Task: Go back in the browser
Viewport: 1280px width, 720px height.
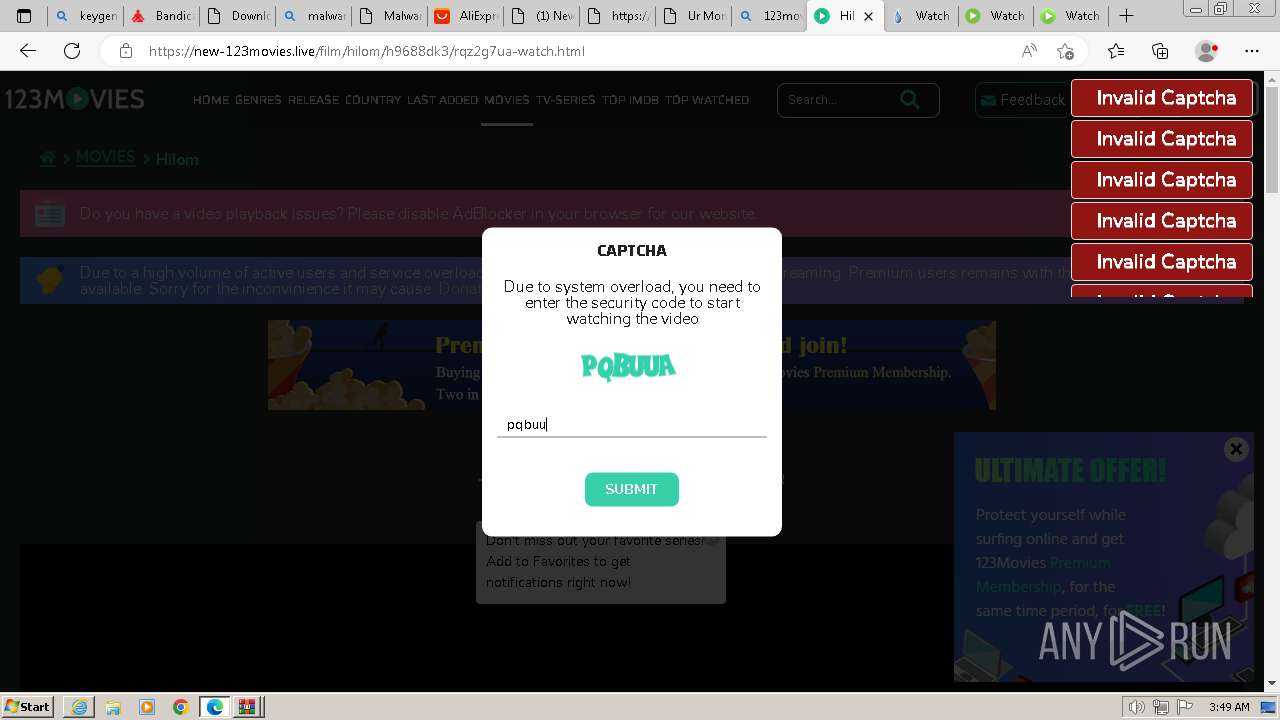Action: [x=28, y=51]
